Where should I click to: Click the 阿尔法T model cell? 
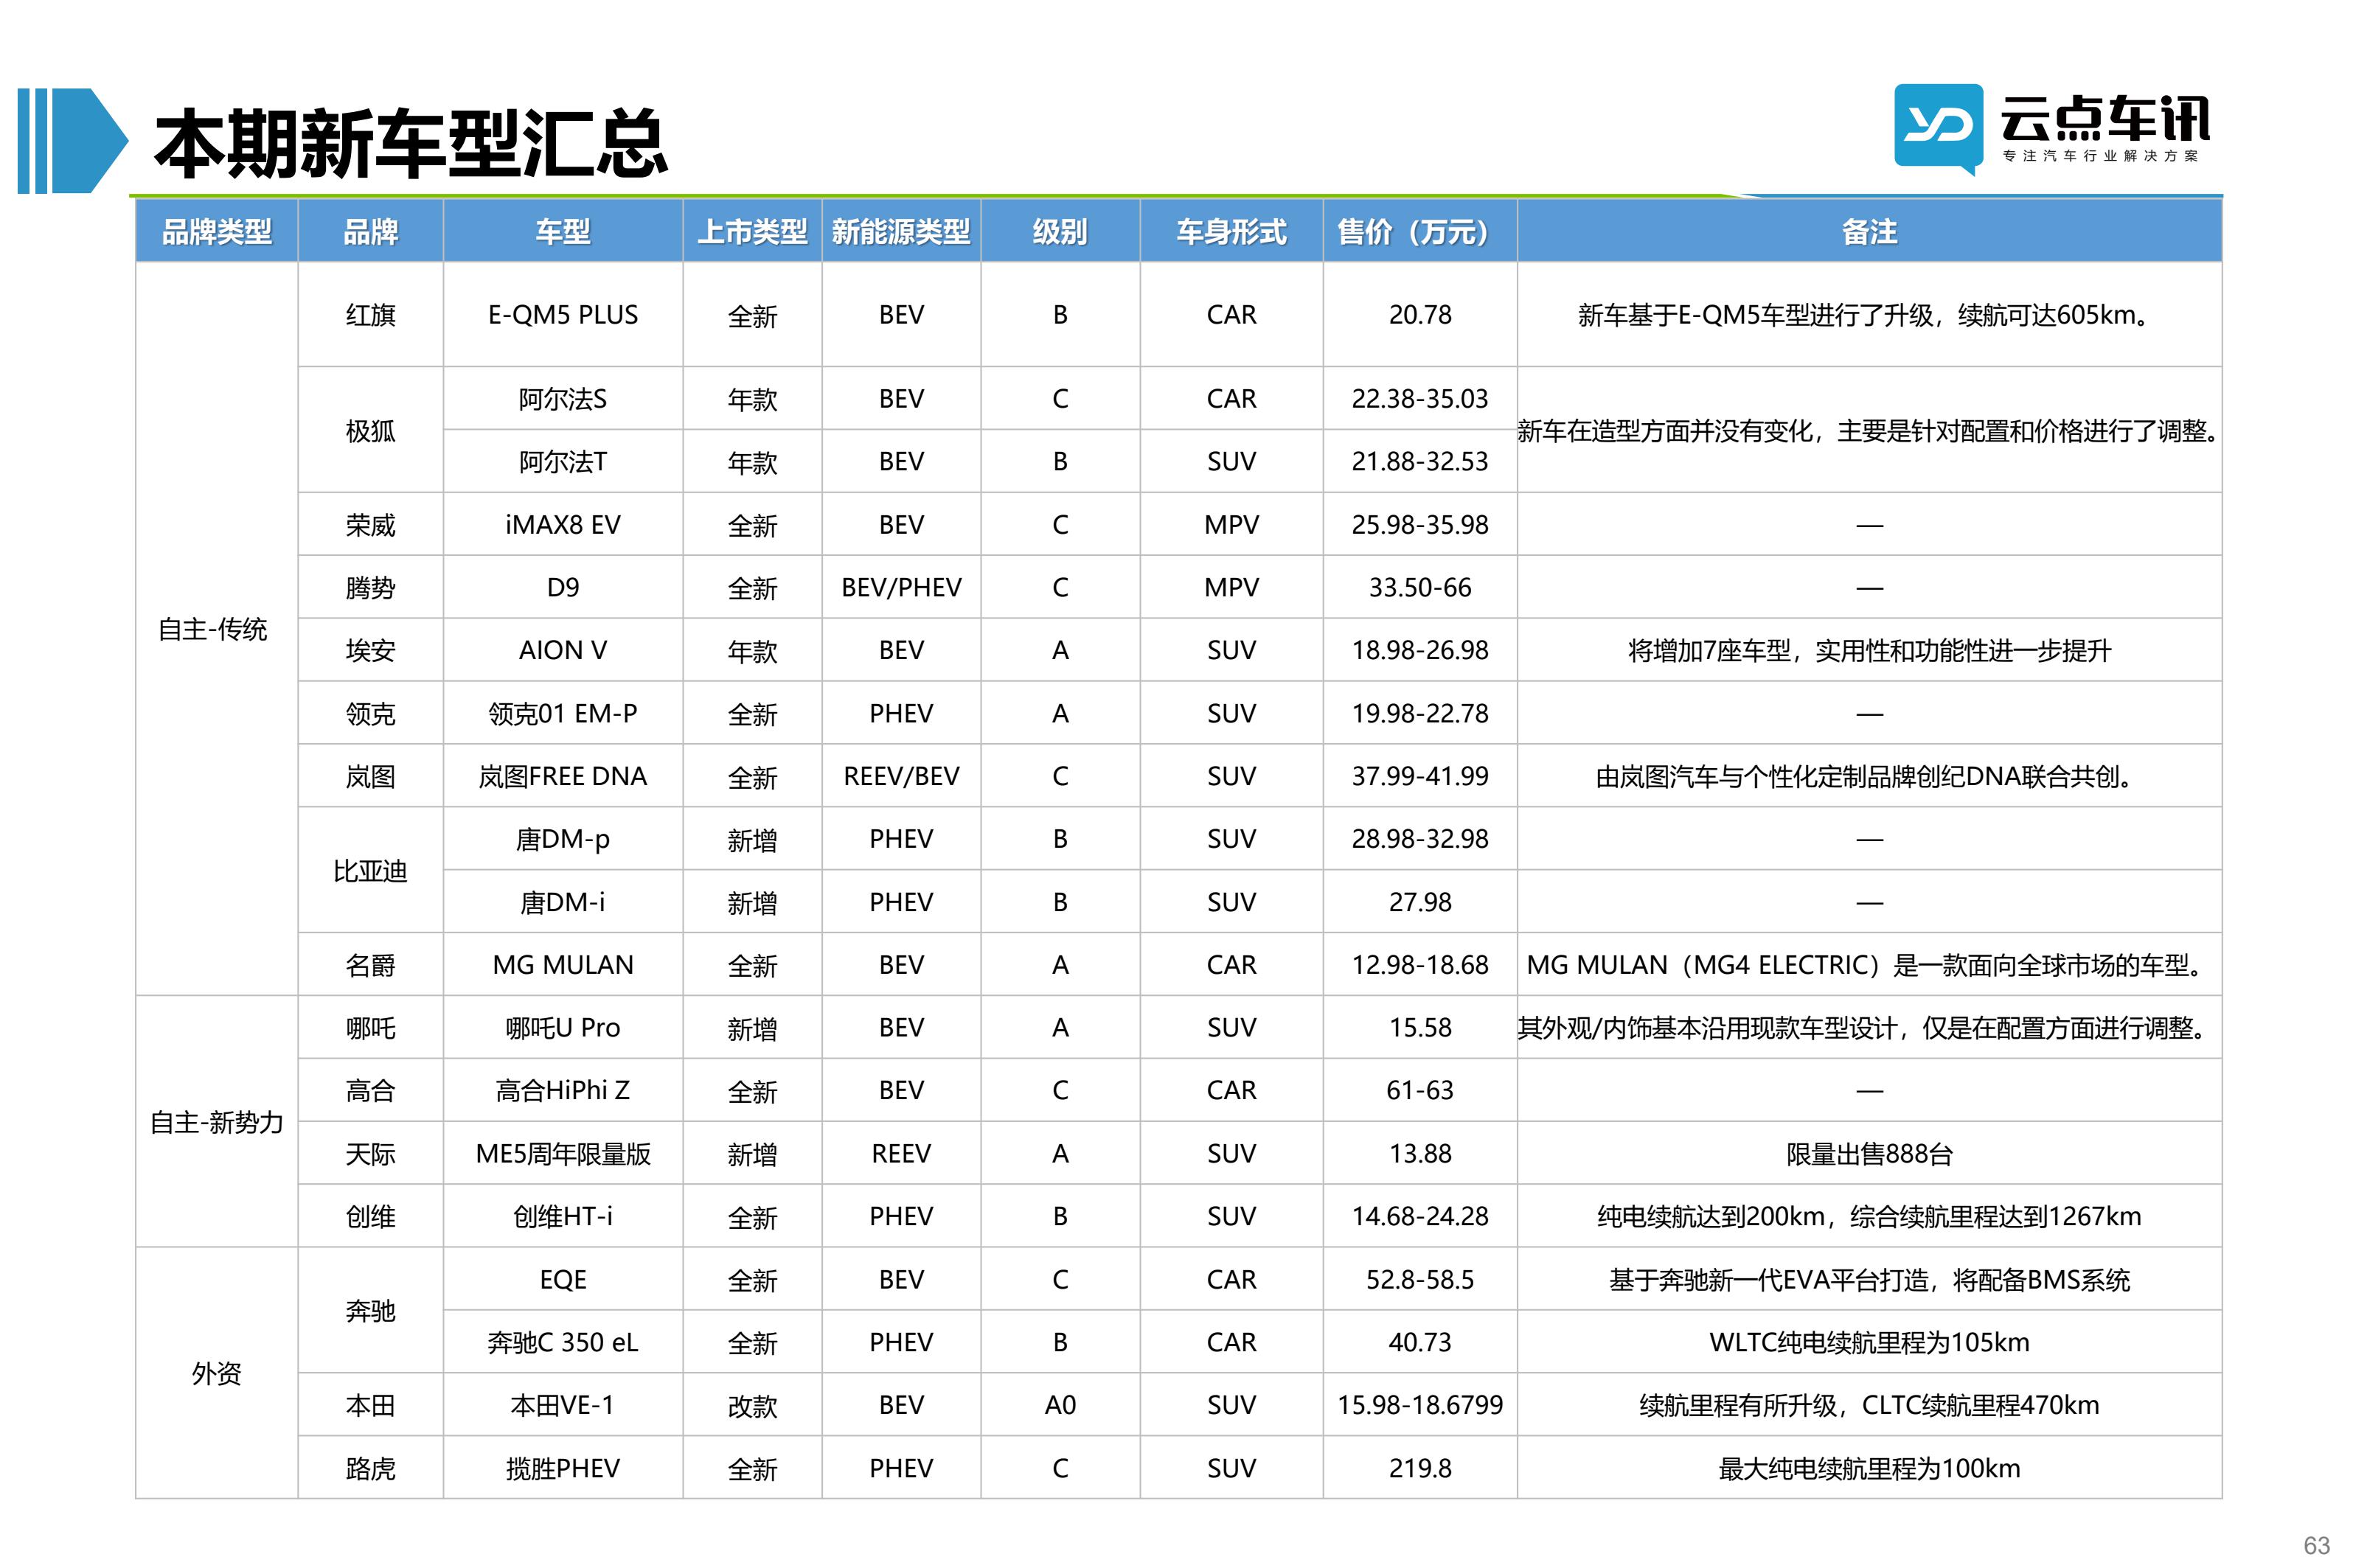point(563,461)
